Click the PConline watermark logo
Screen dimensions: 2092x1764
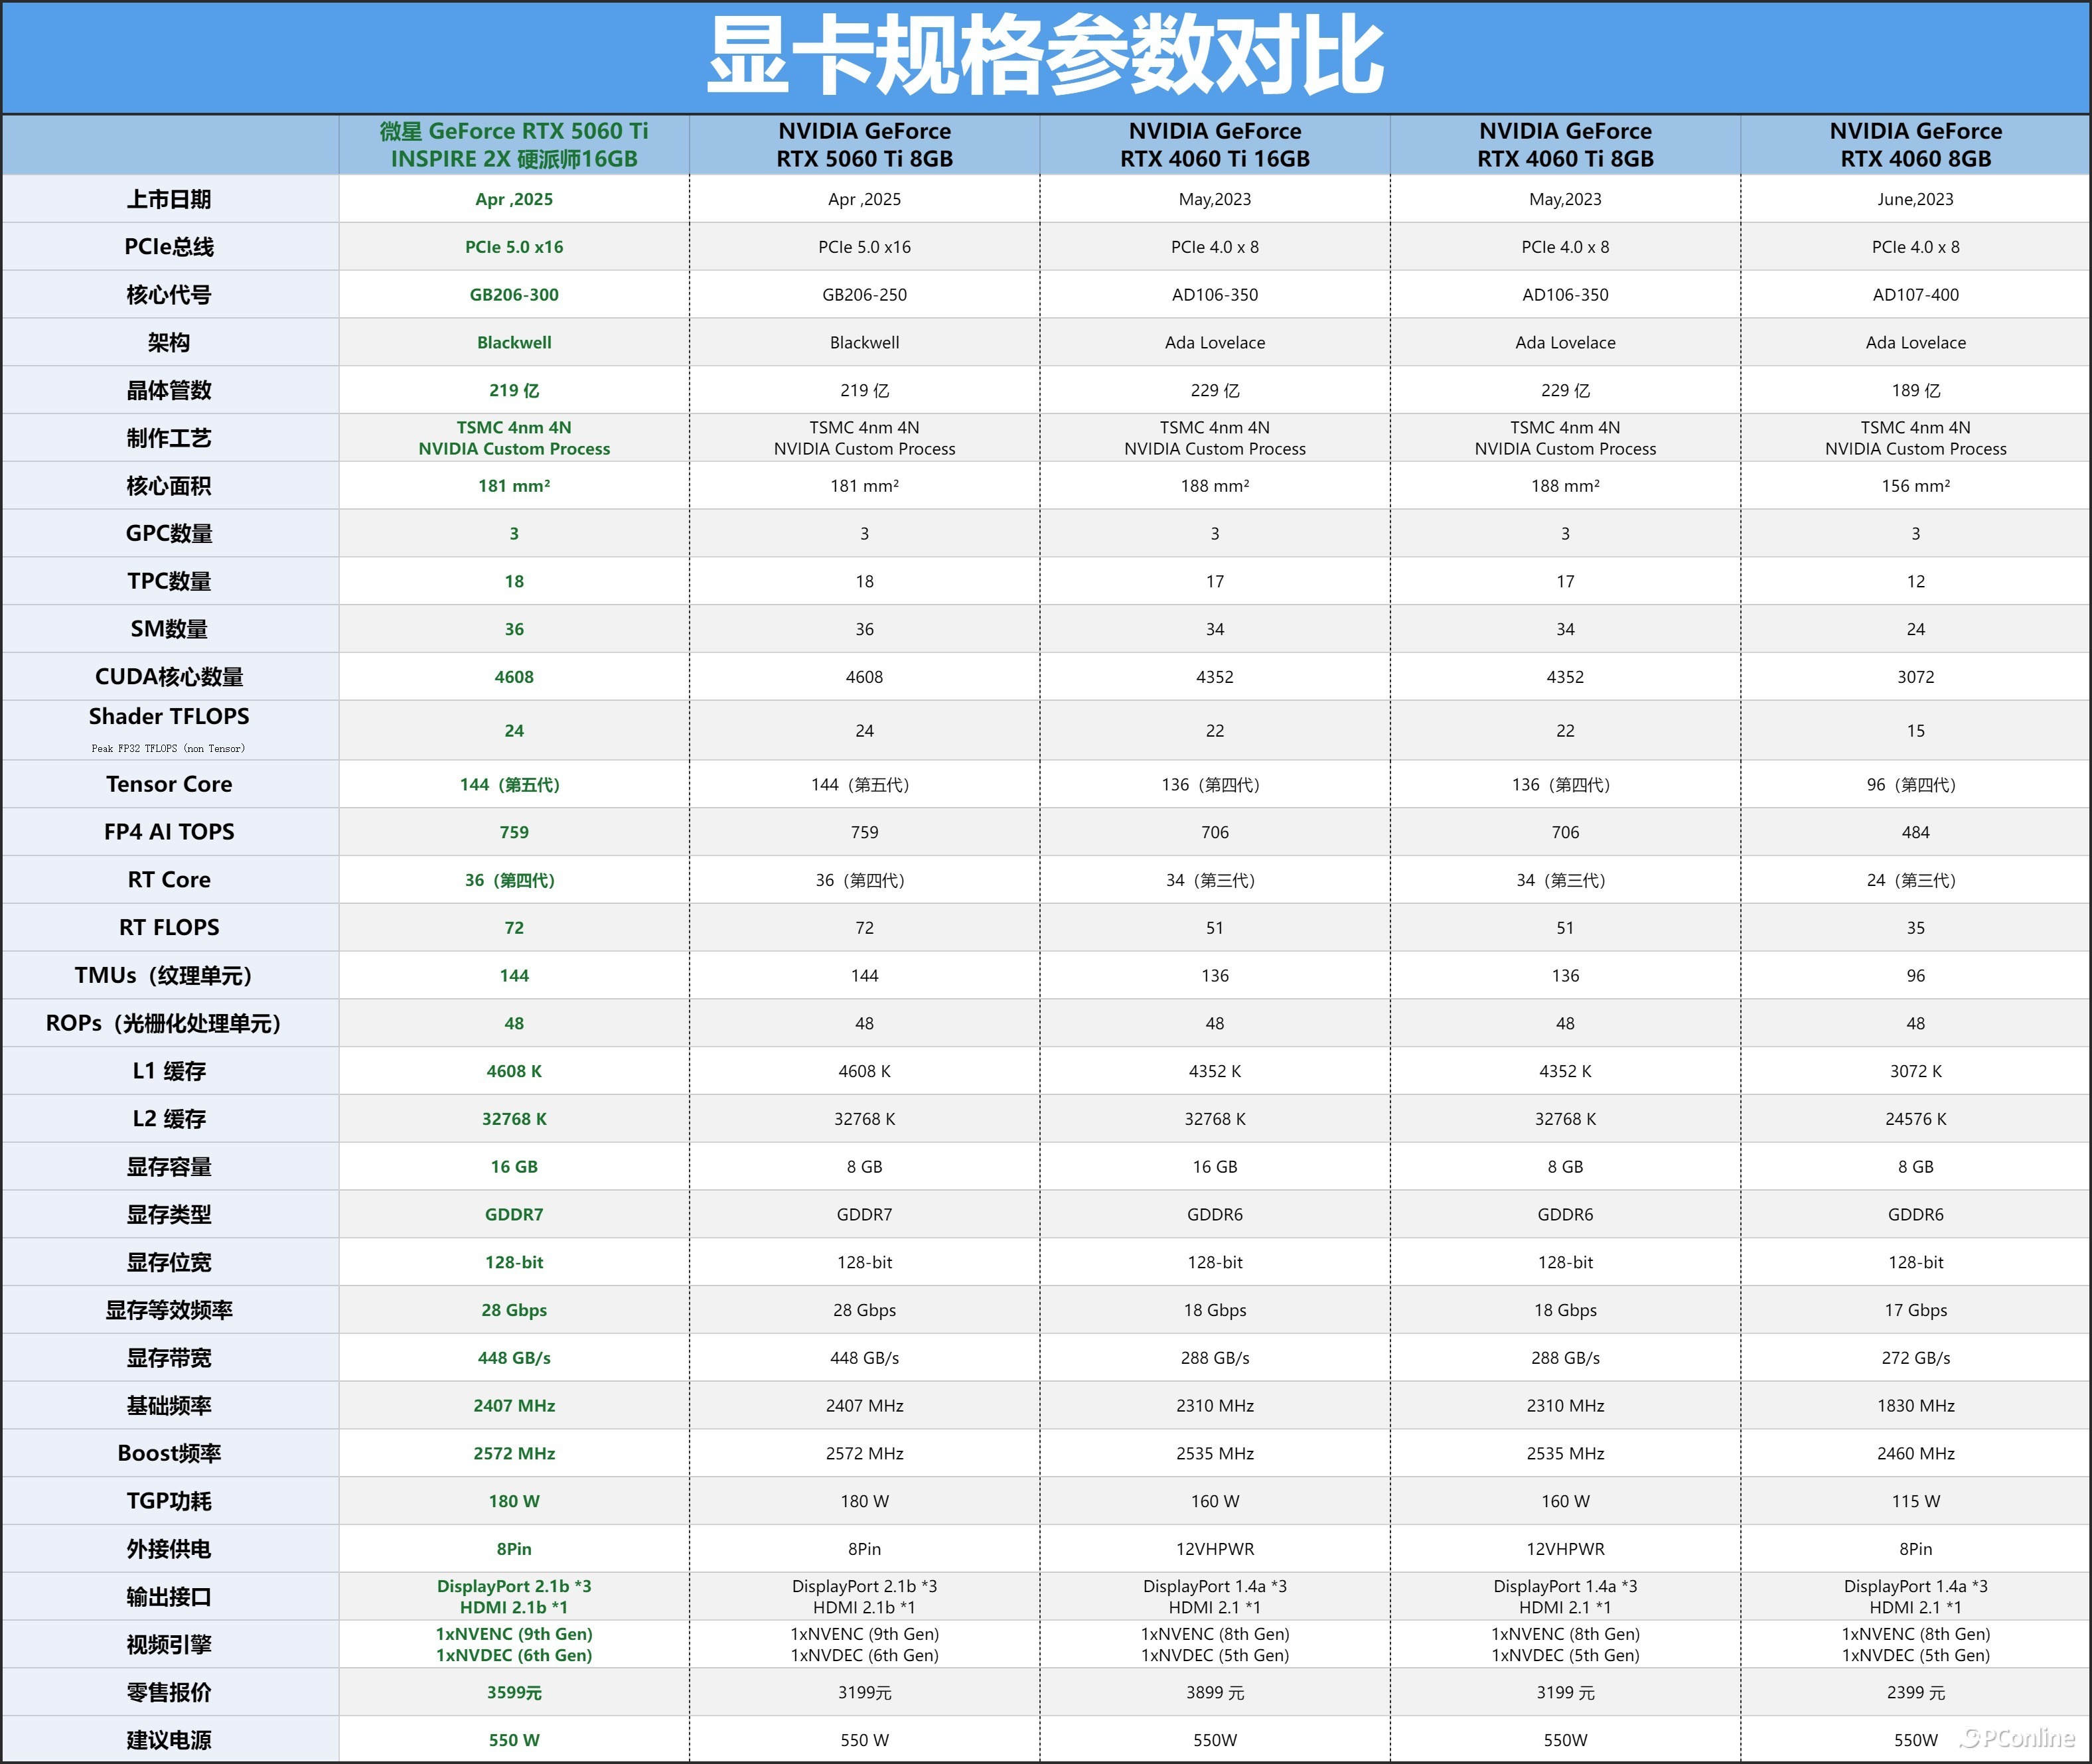click(x=2017, y=1738)
